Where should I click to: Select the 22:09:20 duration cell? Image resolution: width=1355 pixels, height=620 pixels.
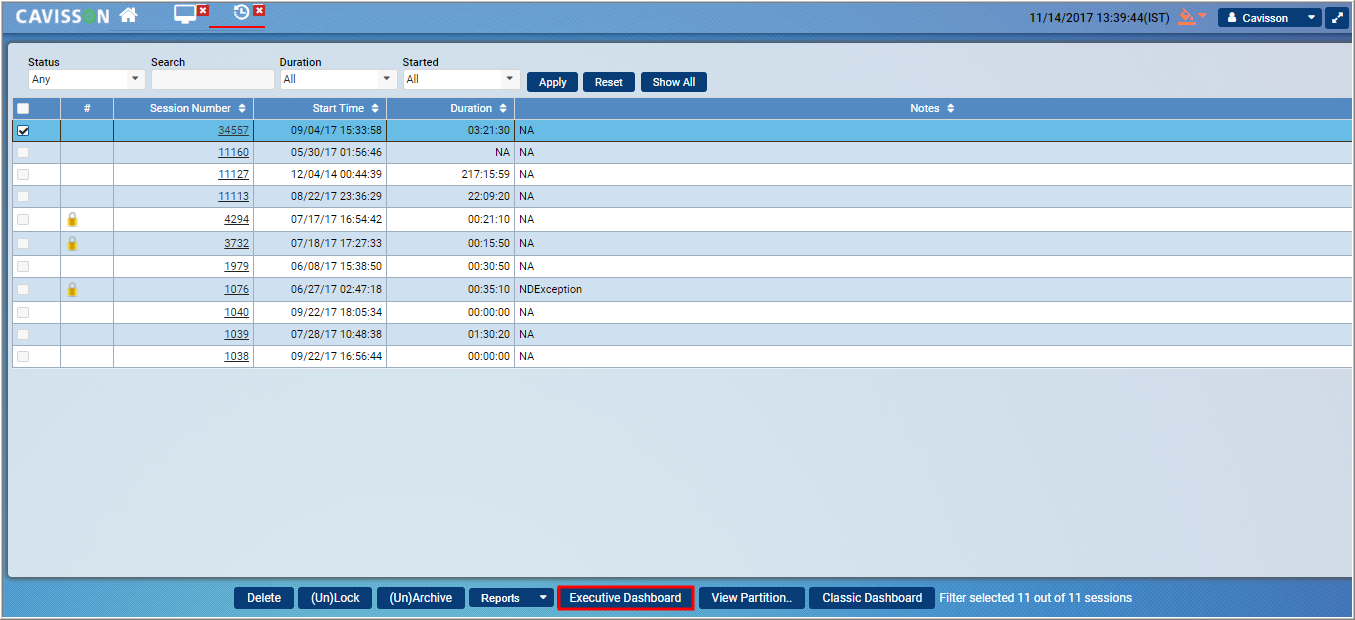point(450,196)
